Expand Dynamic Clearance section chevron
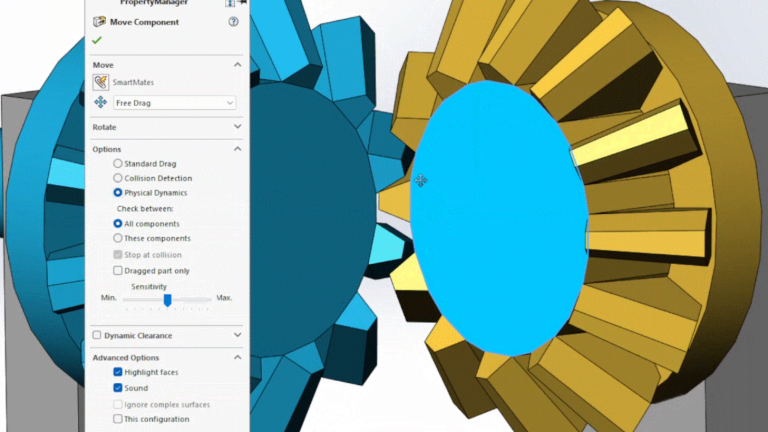 (237, 335)
